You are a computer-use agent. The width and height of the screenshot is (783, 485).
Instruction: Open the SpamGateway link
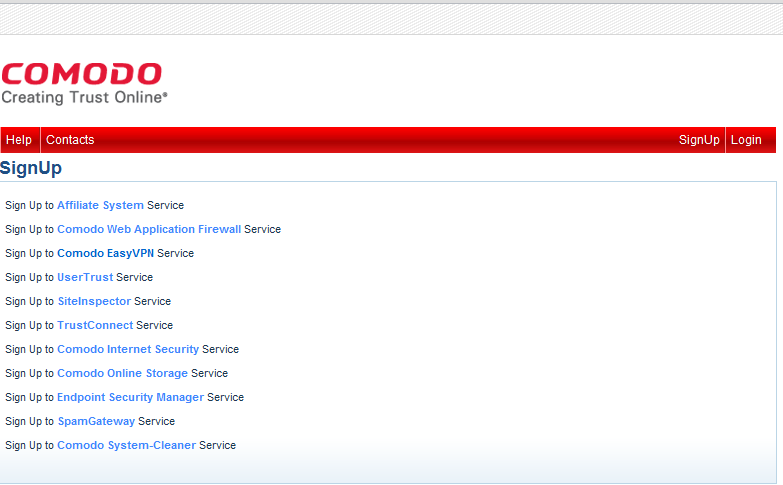tap(96, 421)
